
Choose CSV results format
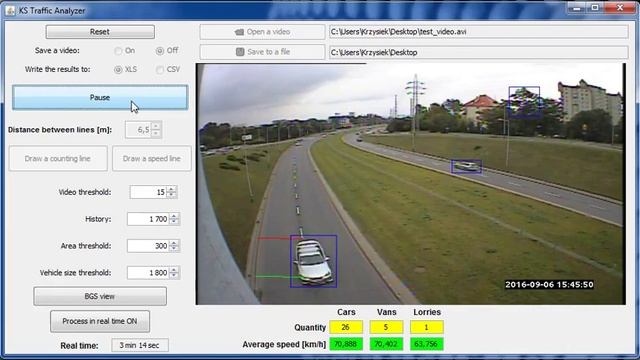160,69
